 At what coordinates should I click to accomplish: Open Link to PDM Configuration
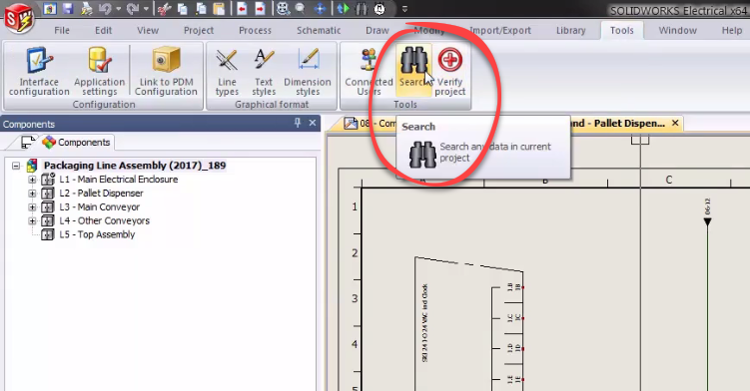tap(166, 72)
